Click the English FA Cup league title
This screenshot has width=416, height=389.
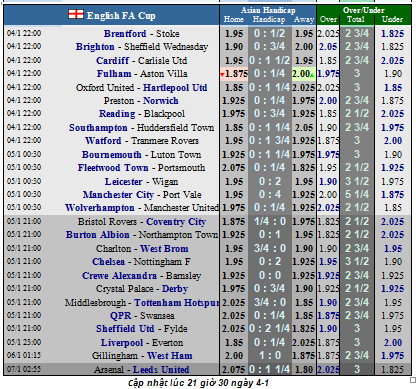[x=121, y=16]
